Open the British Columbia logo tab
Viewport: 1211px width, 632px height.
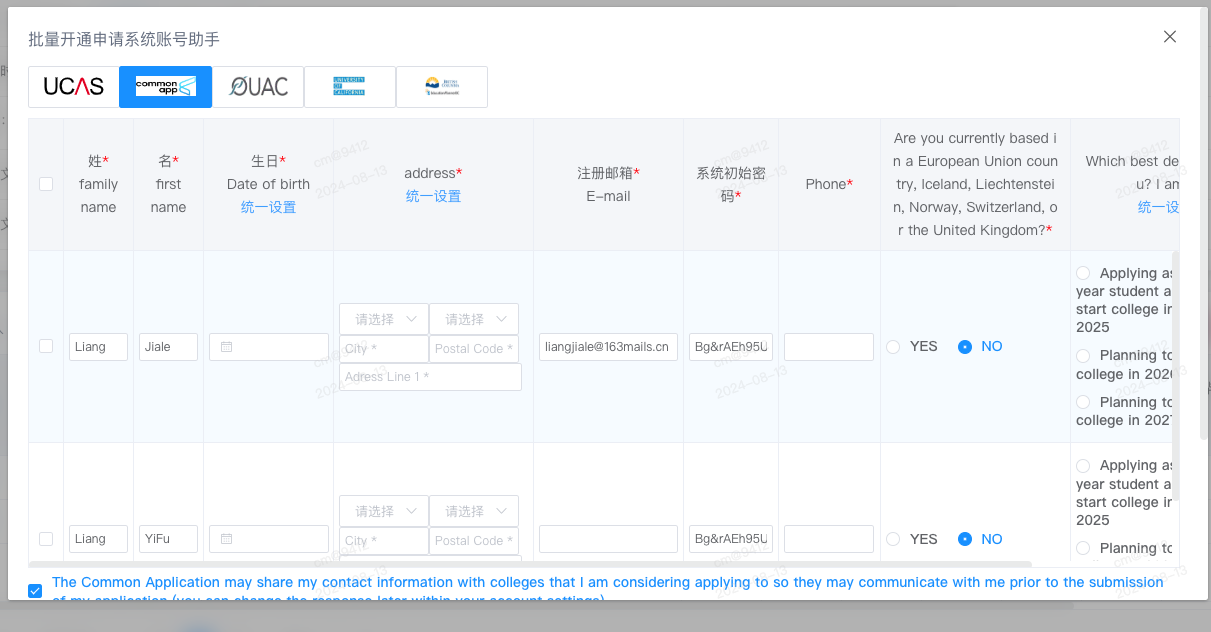coord(442,87)
